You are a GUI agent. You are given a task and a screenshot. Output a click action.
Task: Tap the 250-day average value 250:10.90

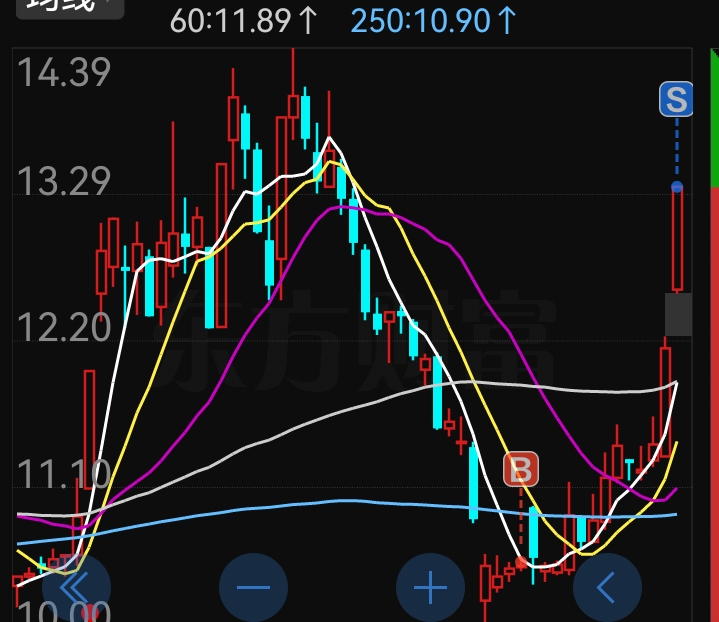pyautogui.click(x=433, y=21)
